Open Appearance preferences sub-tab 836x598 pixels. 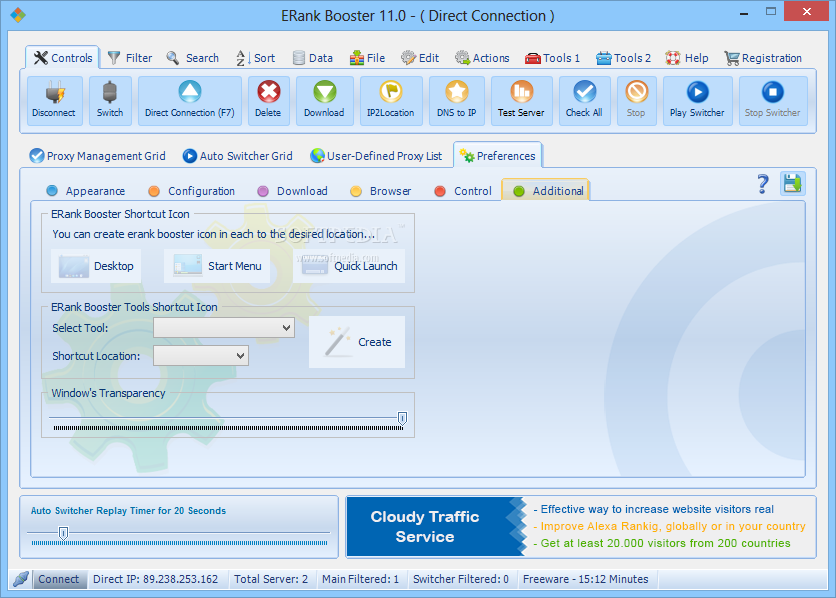point(86,191)
